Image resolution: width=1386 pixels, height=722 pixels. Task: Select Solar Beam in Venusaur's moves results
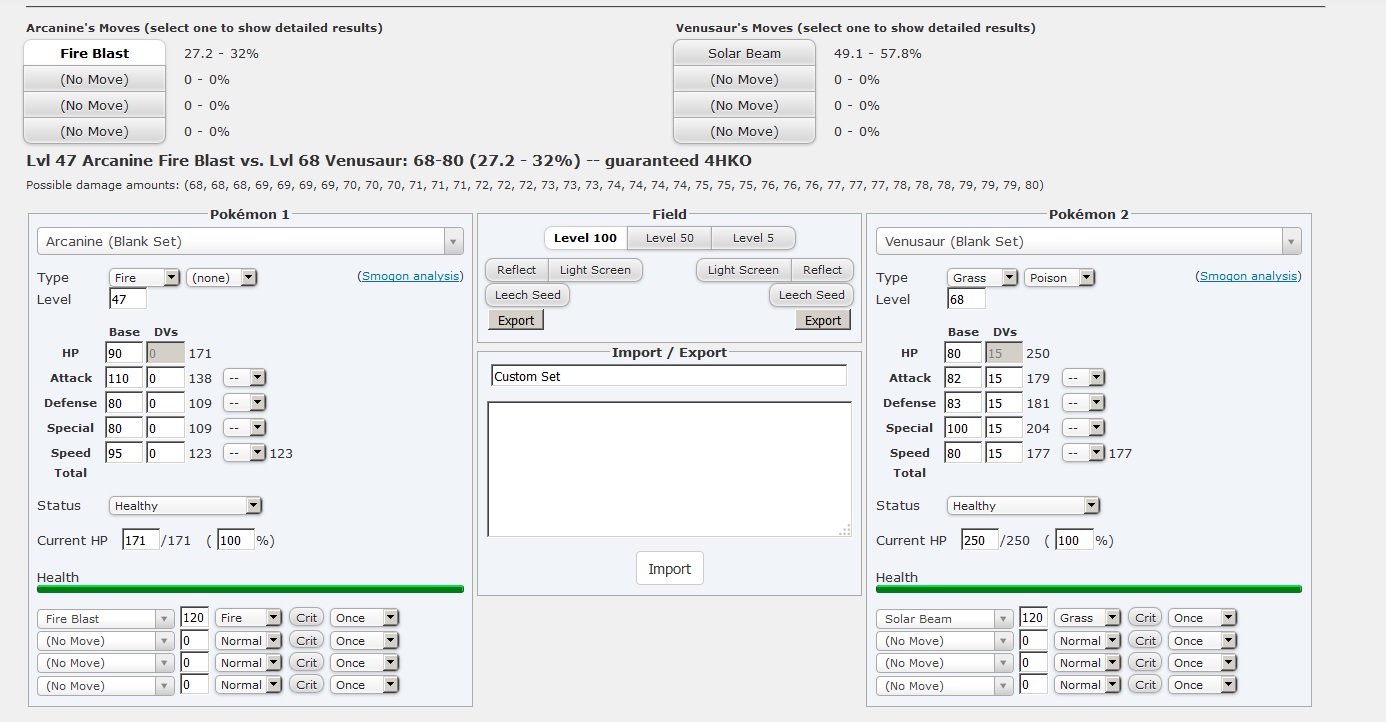tap(744, 53)
